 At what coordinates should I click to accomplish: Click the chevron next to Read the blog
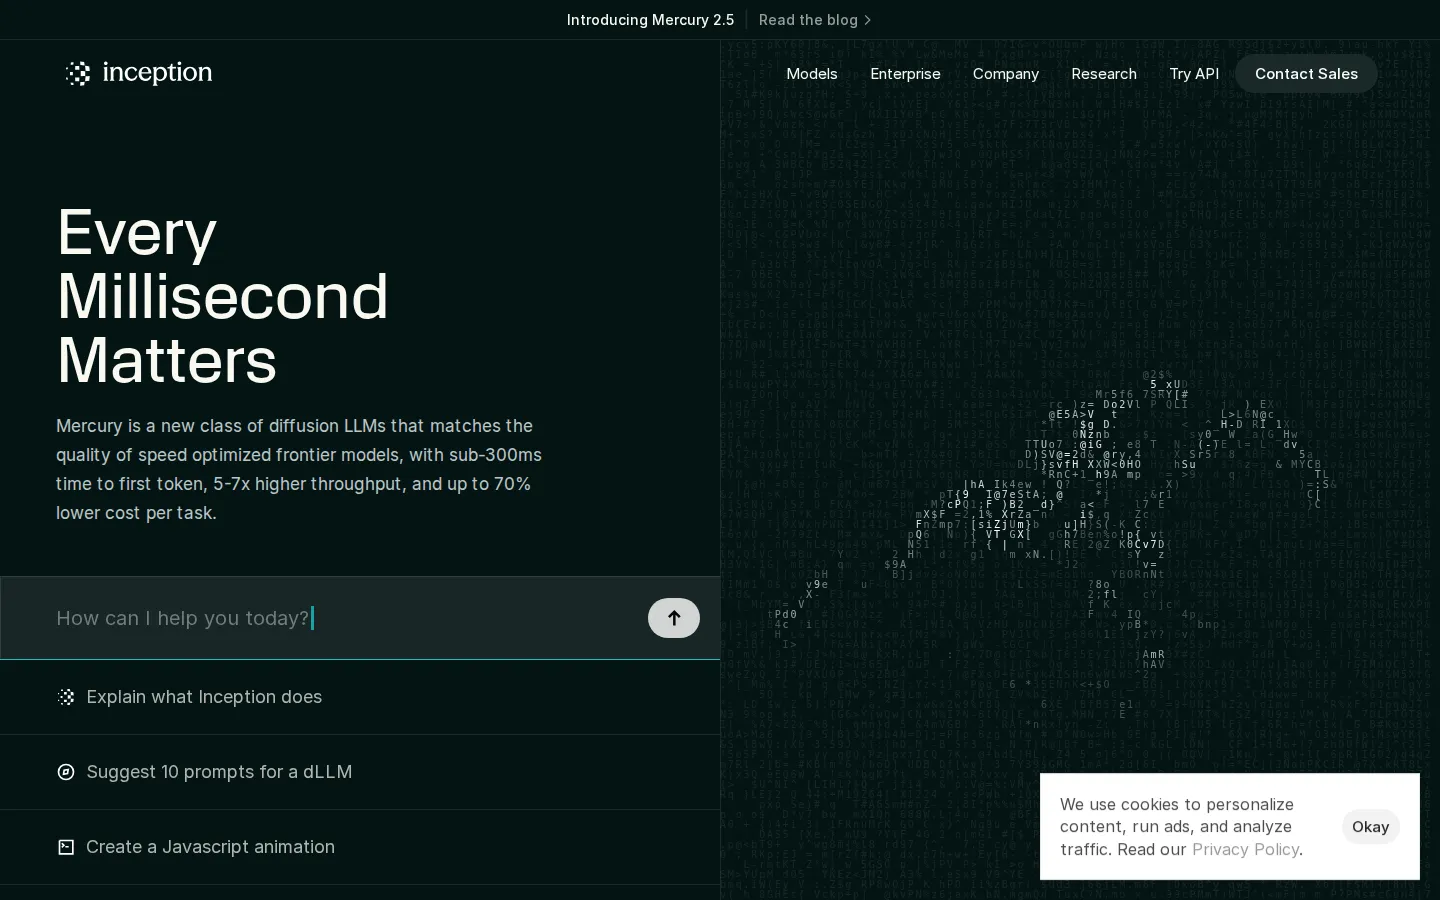tap(867, 20)
